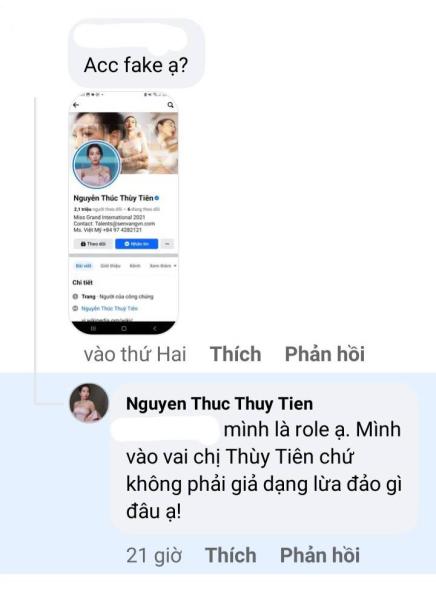Open the three-dot more options button

(x=167, y=244)
